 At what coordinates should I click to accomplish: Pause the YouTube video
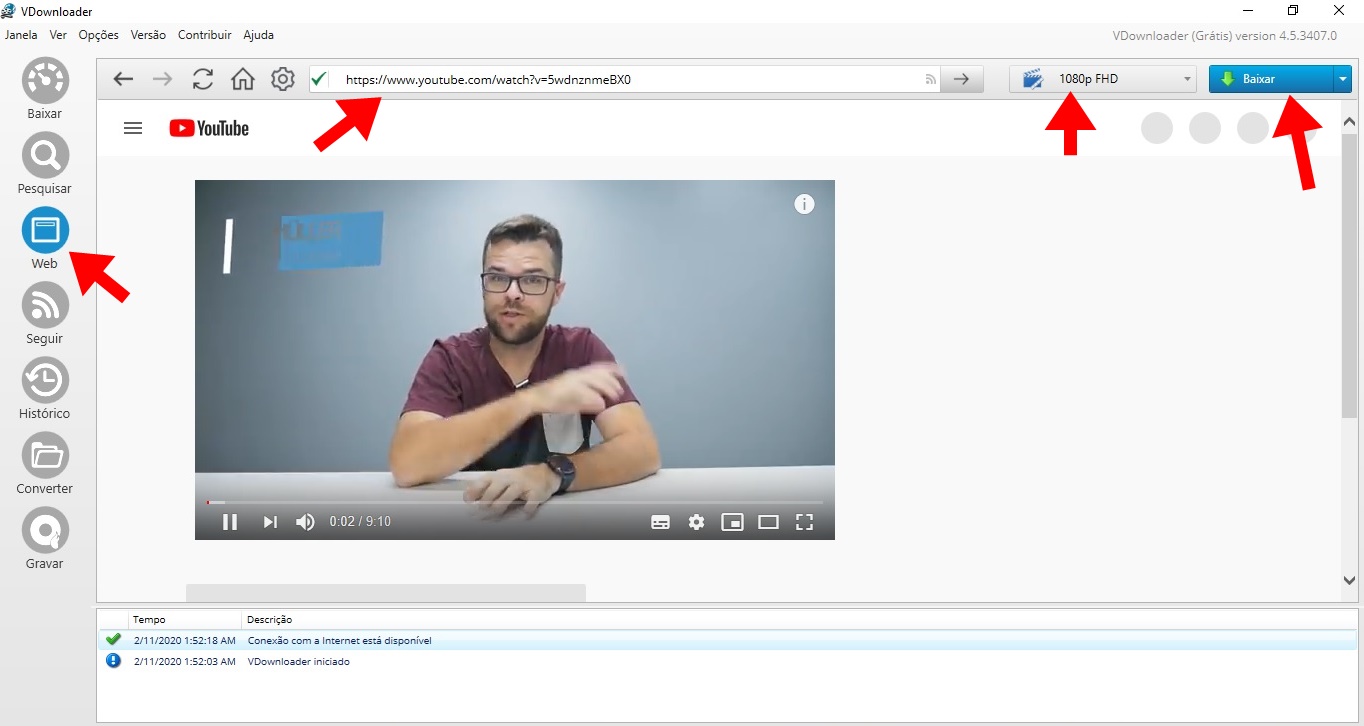[x=230, y=522]
